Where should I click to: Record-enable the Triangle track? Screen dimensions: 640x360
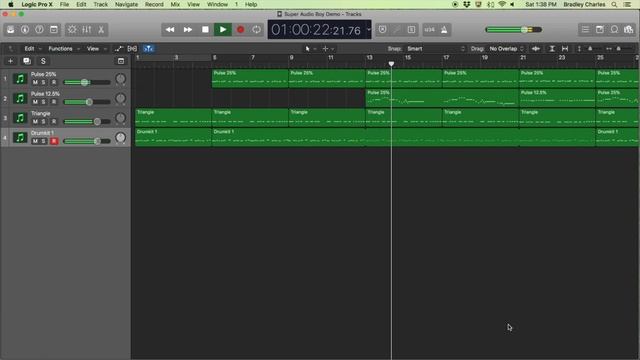[53, 121]
